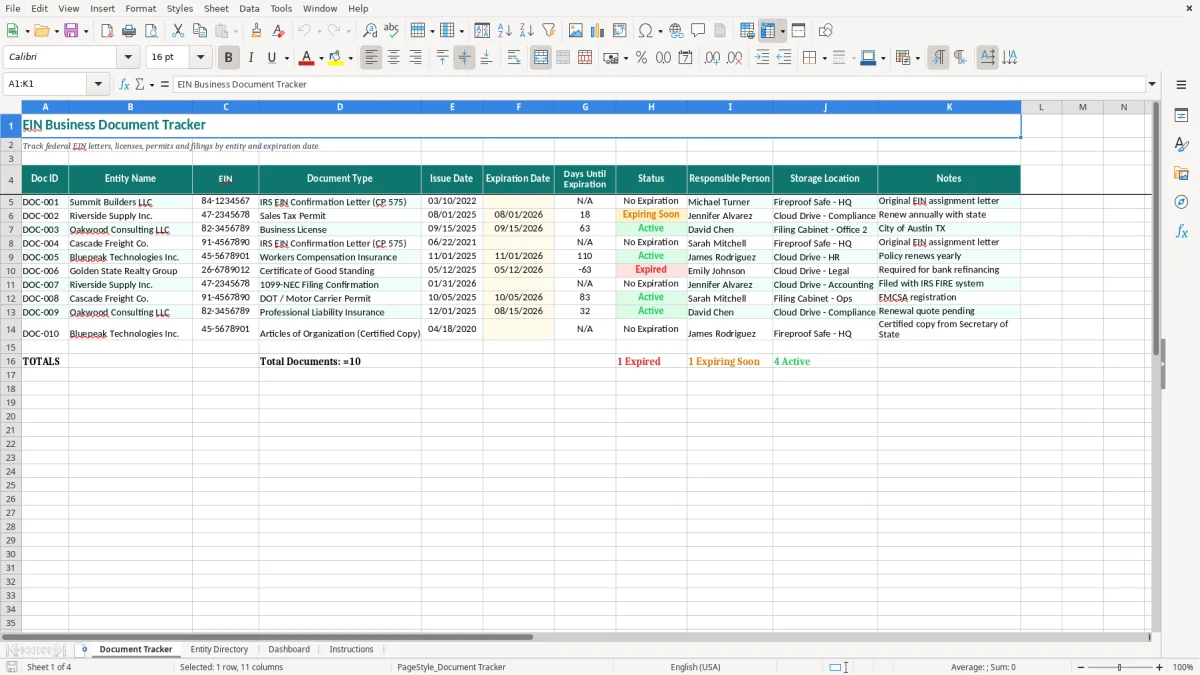Toggle Align Left
Screen dimensions: 1200x675
tap(371, 58)
